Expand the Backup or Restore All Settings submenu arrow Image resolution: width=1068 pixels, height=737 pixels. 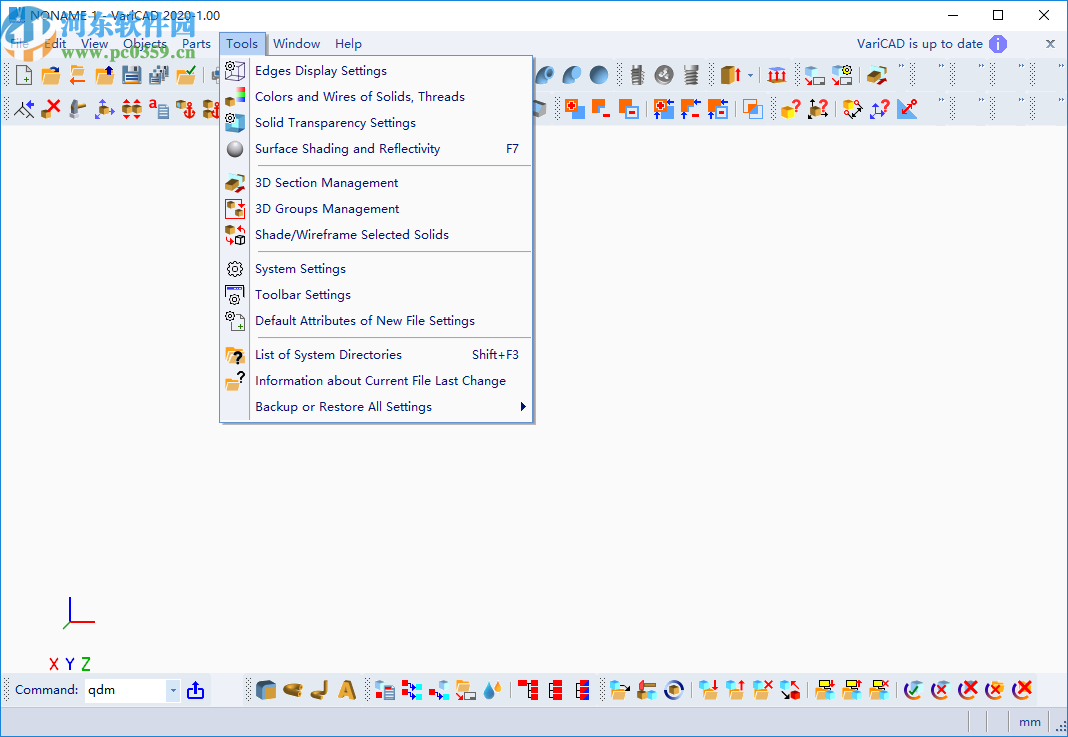pos(522,407)
